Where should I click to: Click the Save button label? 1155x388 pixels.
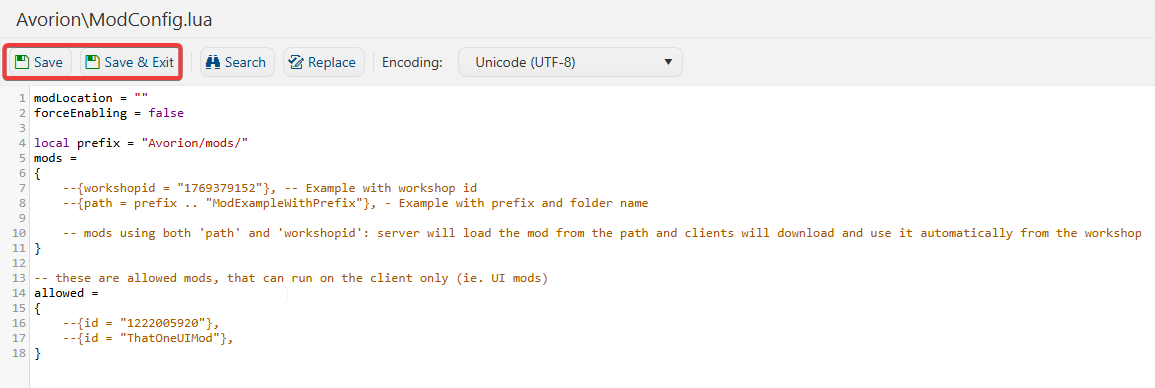click(x=48, y=62)
